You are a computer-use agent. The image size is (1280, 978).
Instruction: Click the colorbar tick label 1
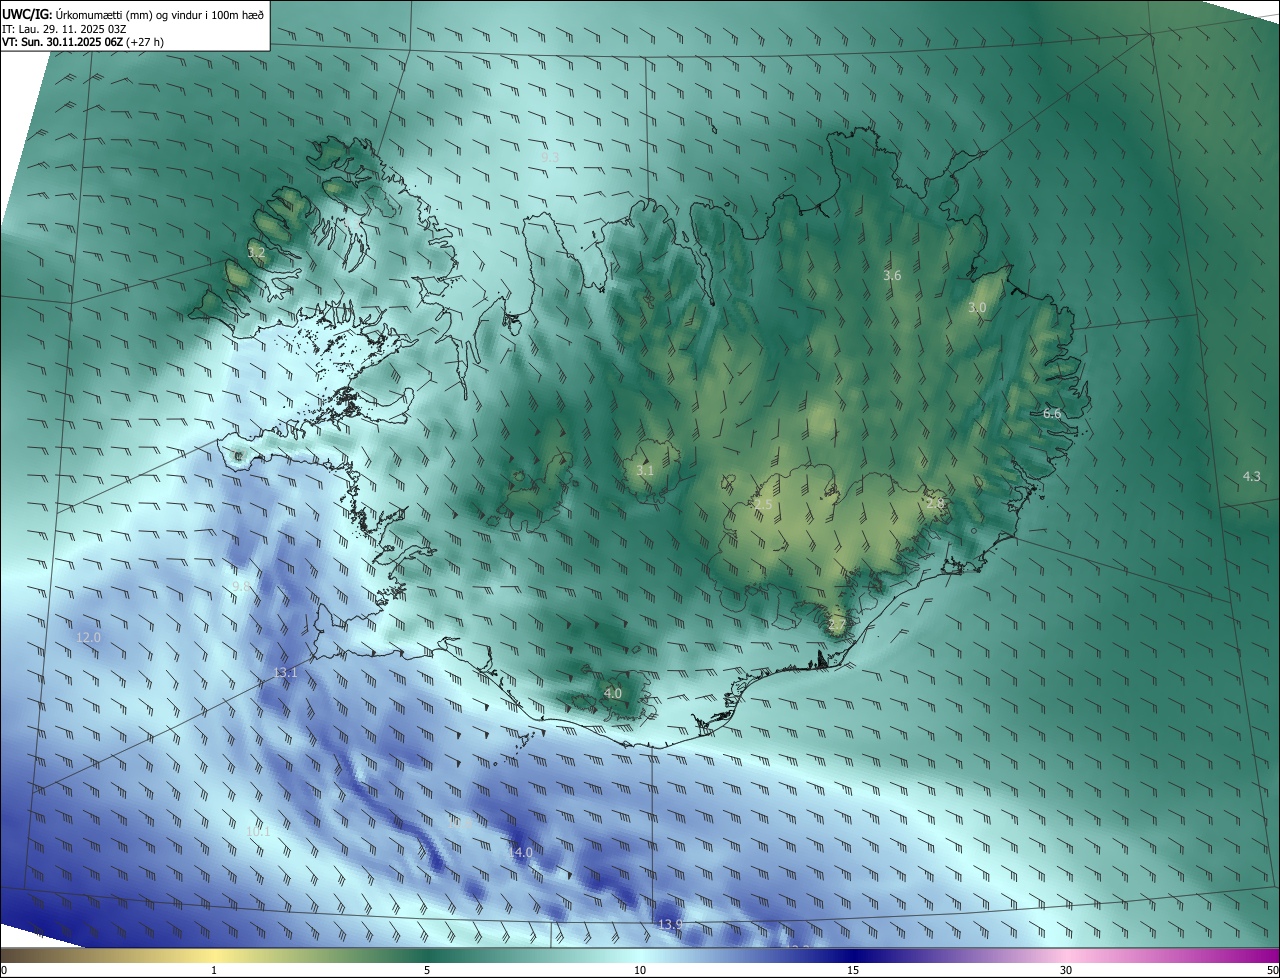click(214, 971)
